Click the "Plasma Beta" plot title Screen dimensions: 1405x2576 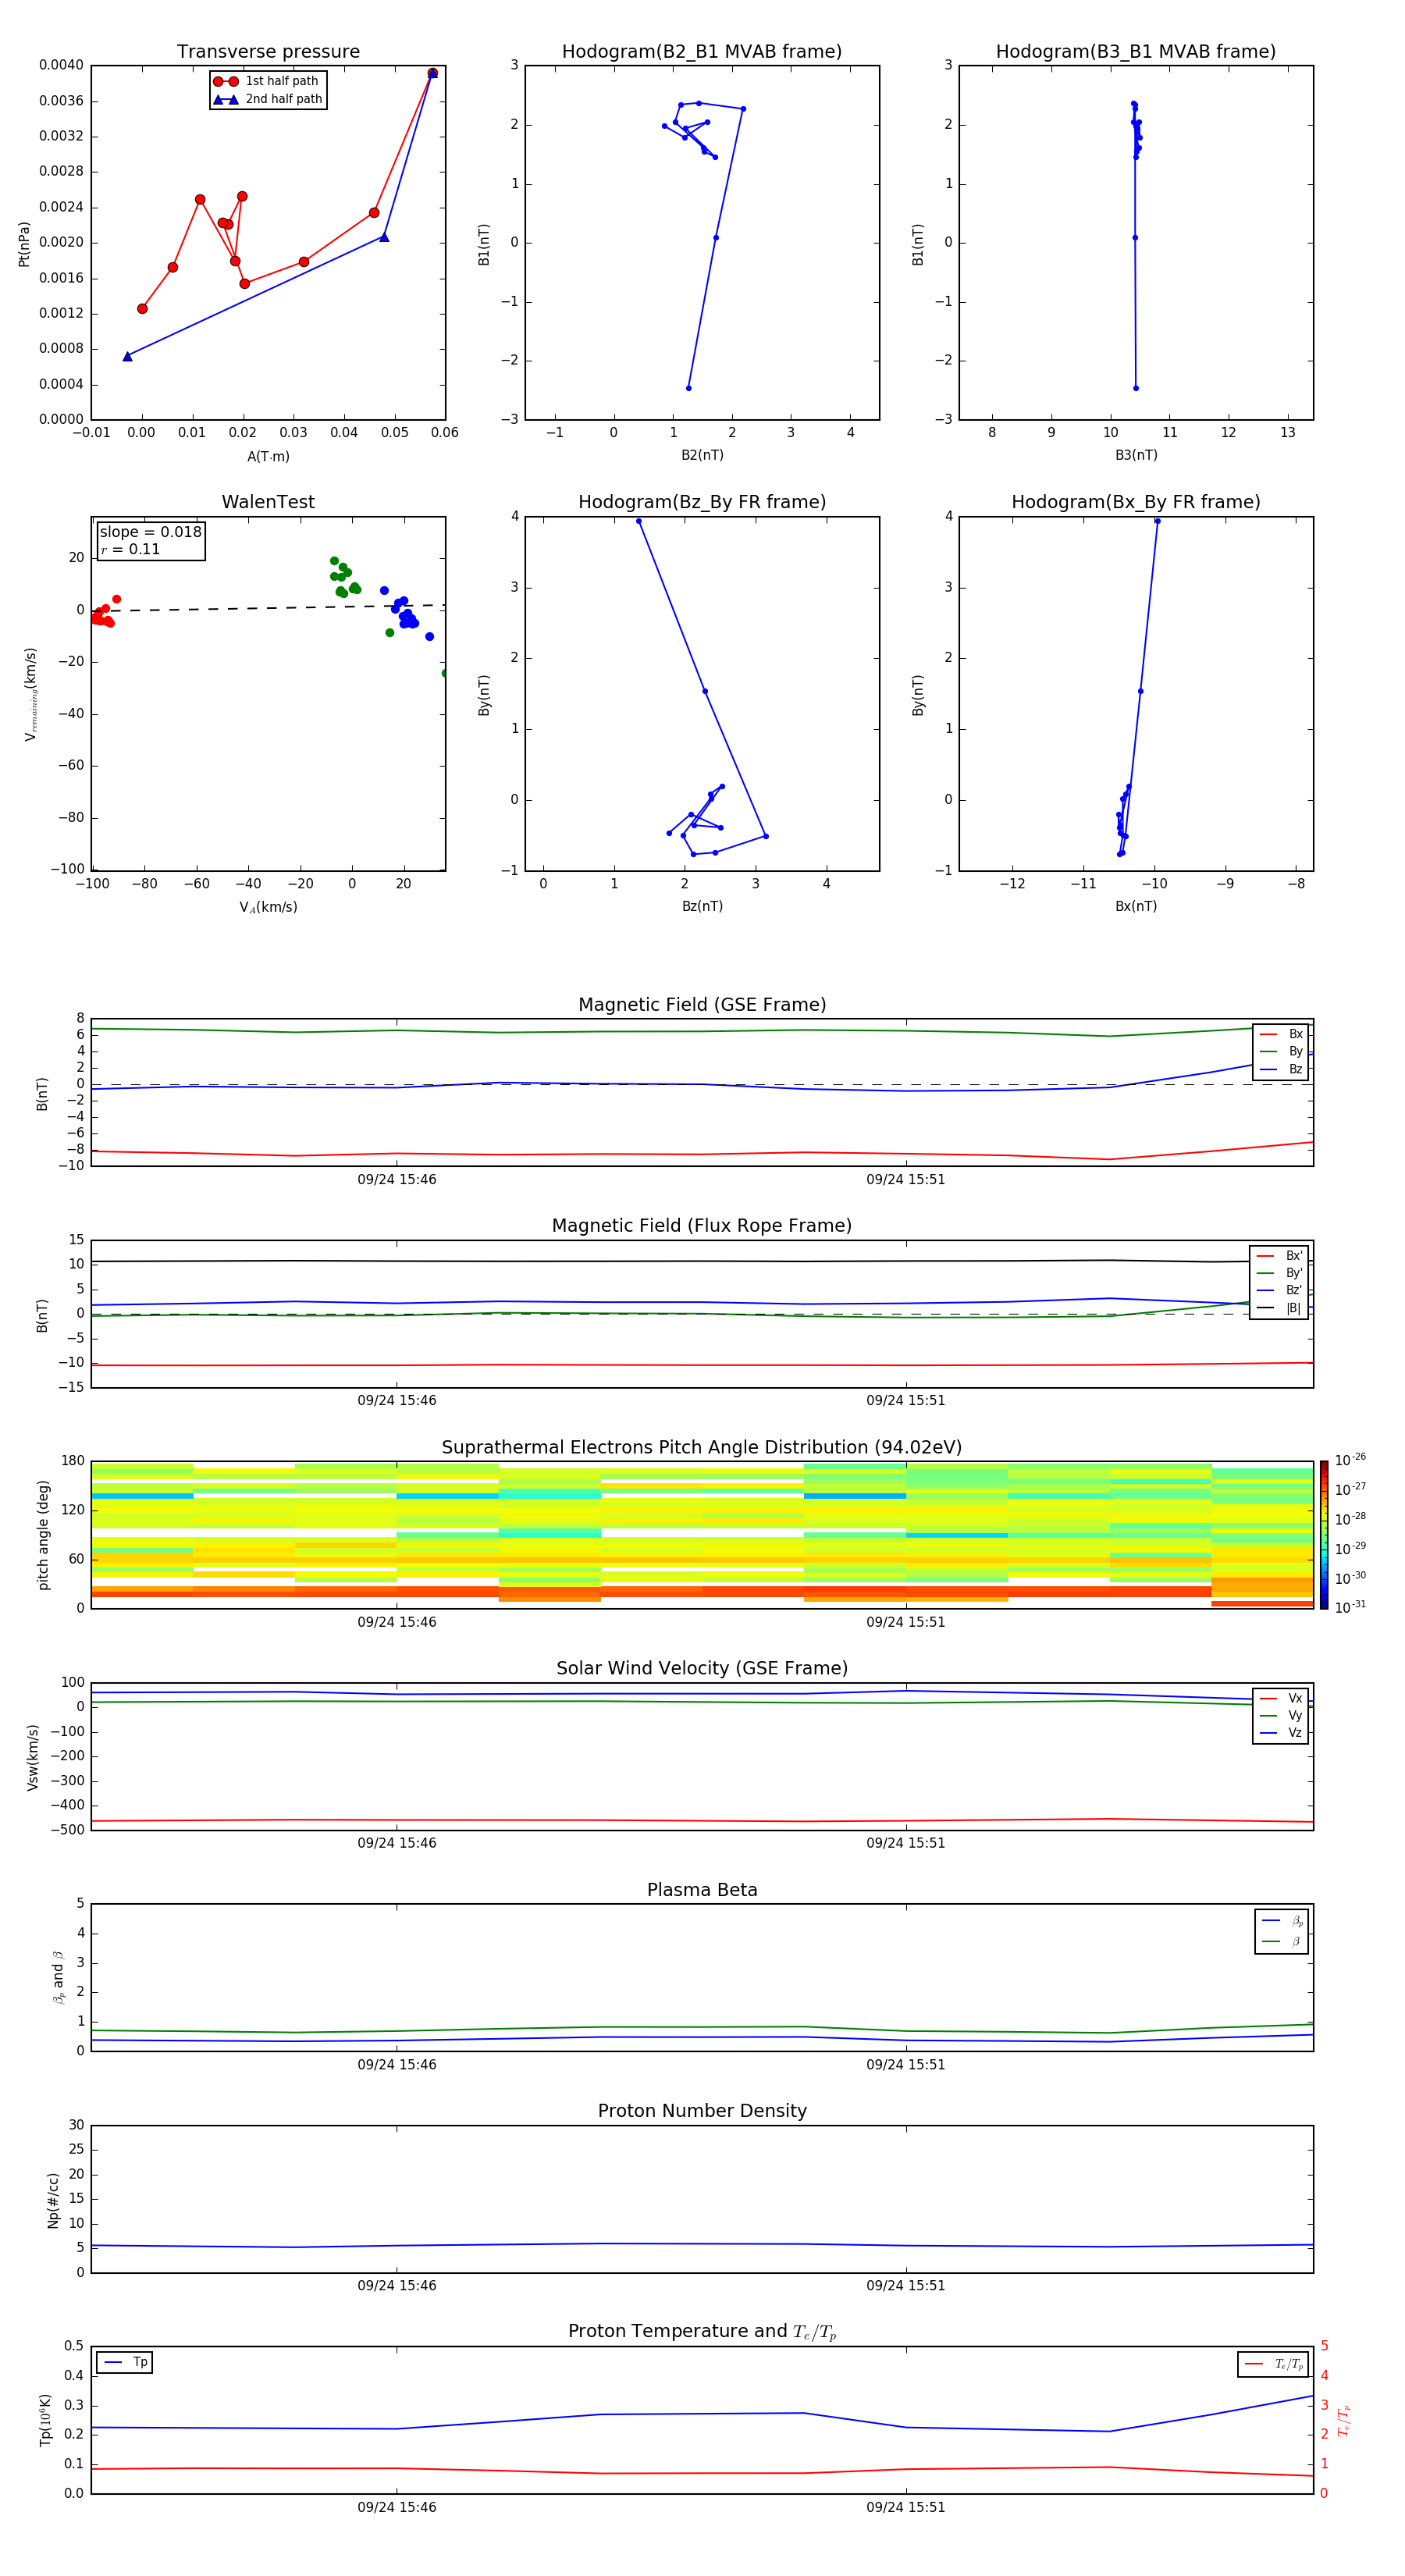coord(702,1890)
